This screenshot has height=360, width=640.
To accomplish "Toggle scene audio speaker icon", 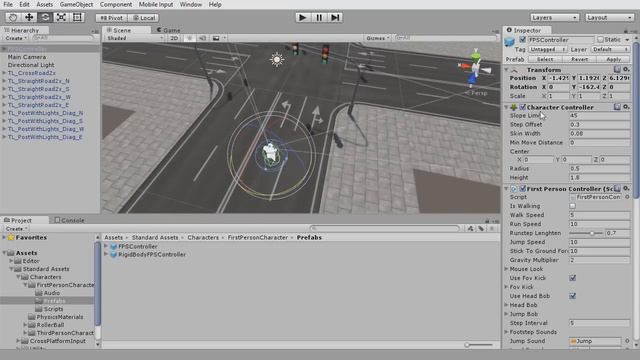I will [202, 38].
